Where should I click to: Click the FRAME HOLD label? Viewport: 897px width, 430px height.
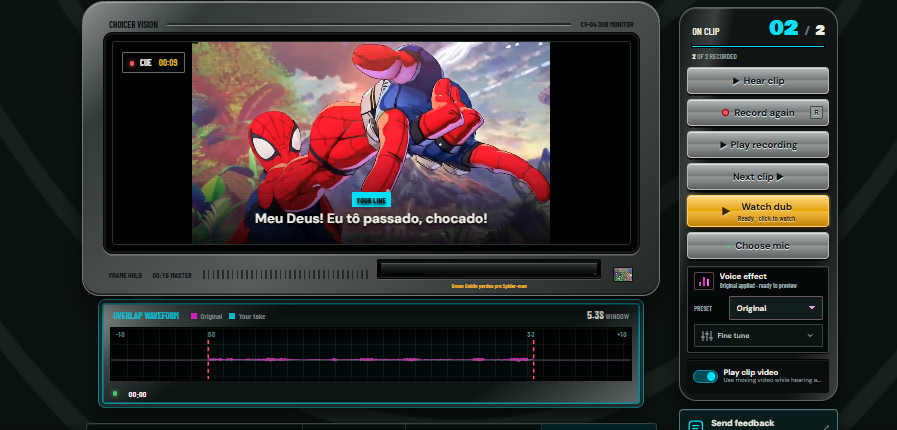[125, 276]
